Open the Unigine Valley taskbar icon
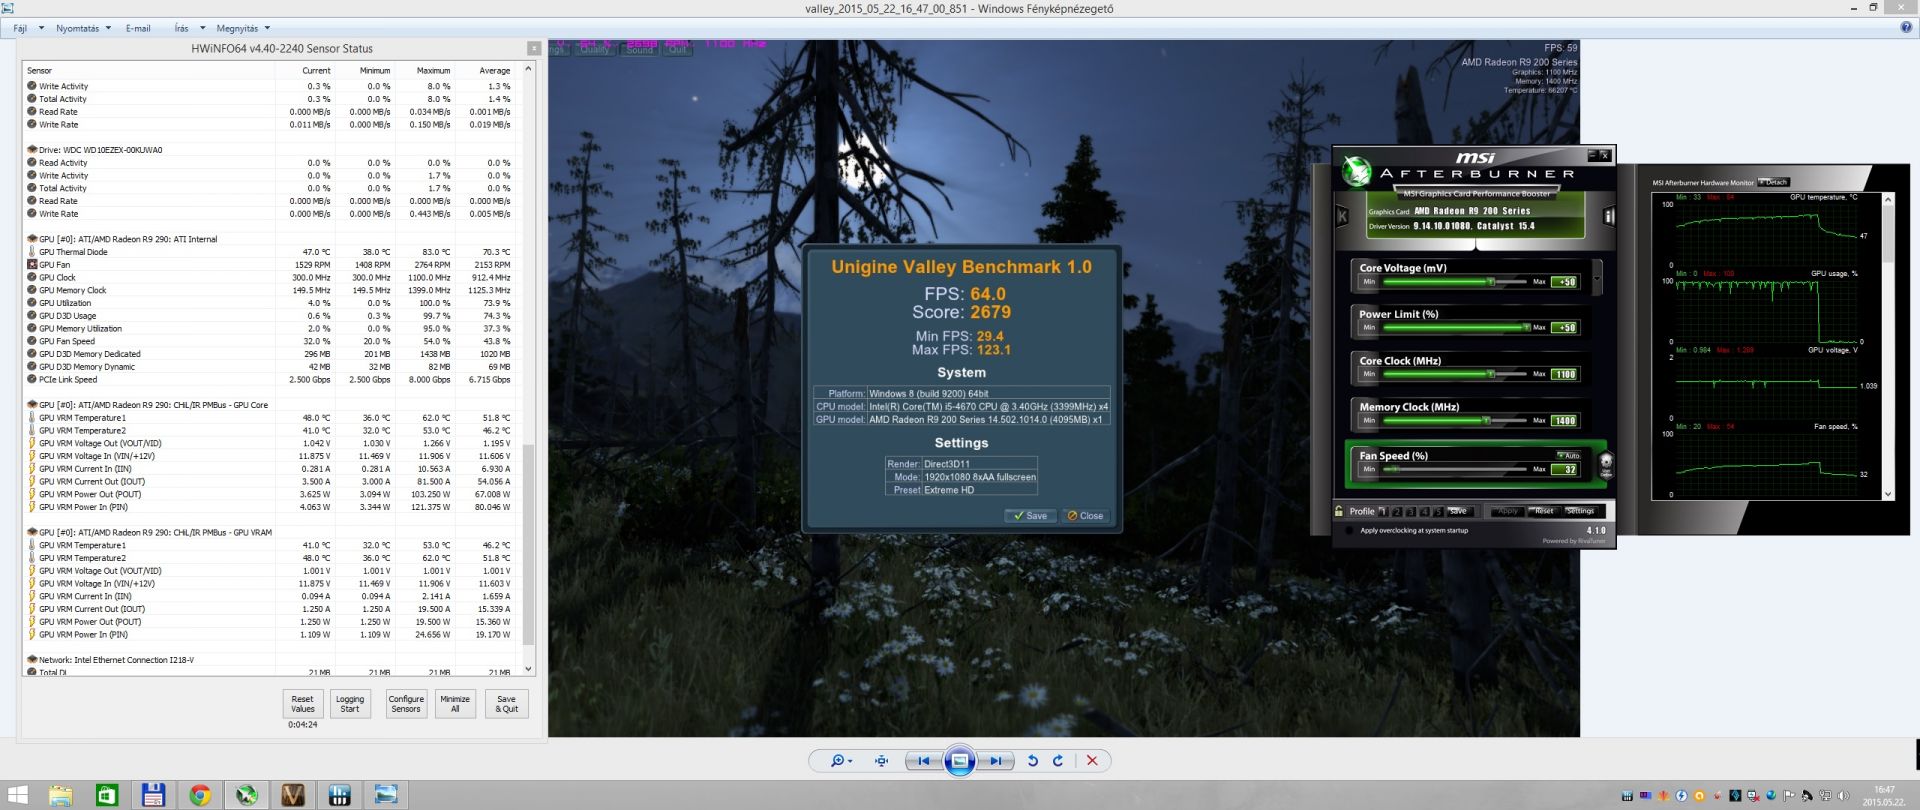Viewport: 1920px width, 810px height. point(293,796)
